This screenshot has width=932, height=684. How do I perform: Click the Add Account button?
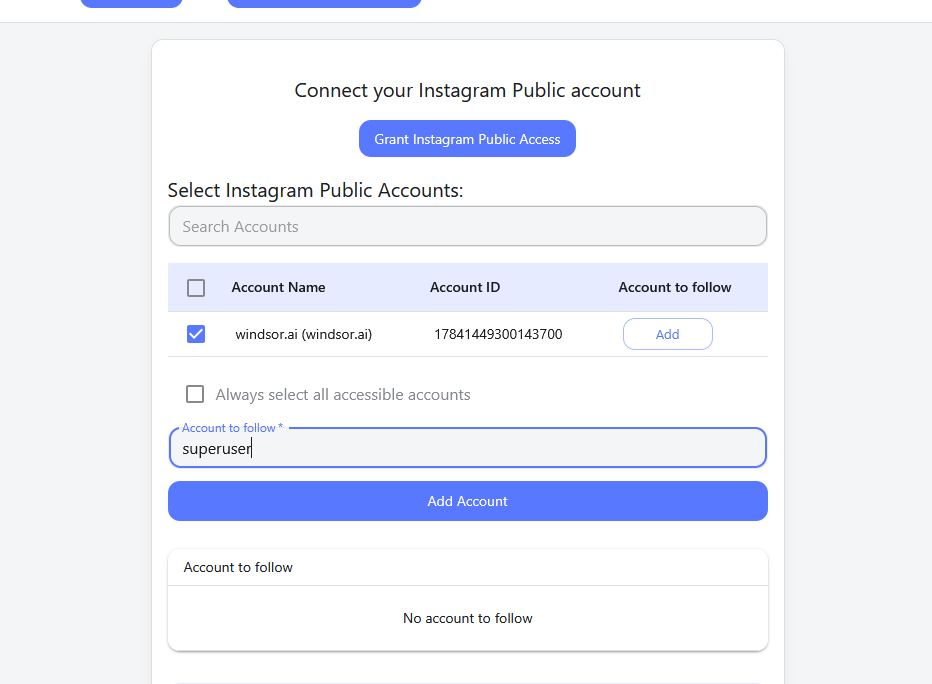point(467,501)
